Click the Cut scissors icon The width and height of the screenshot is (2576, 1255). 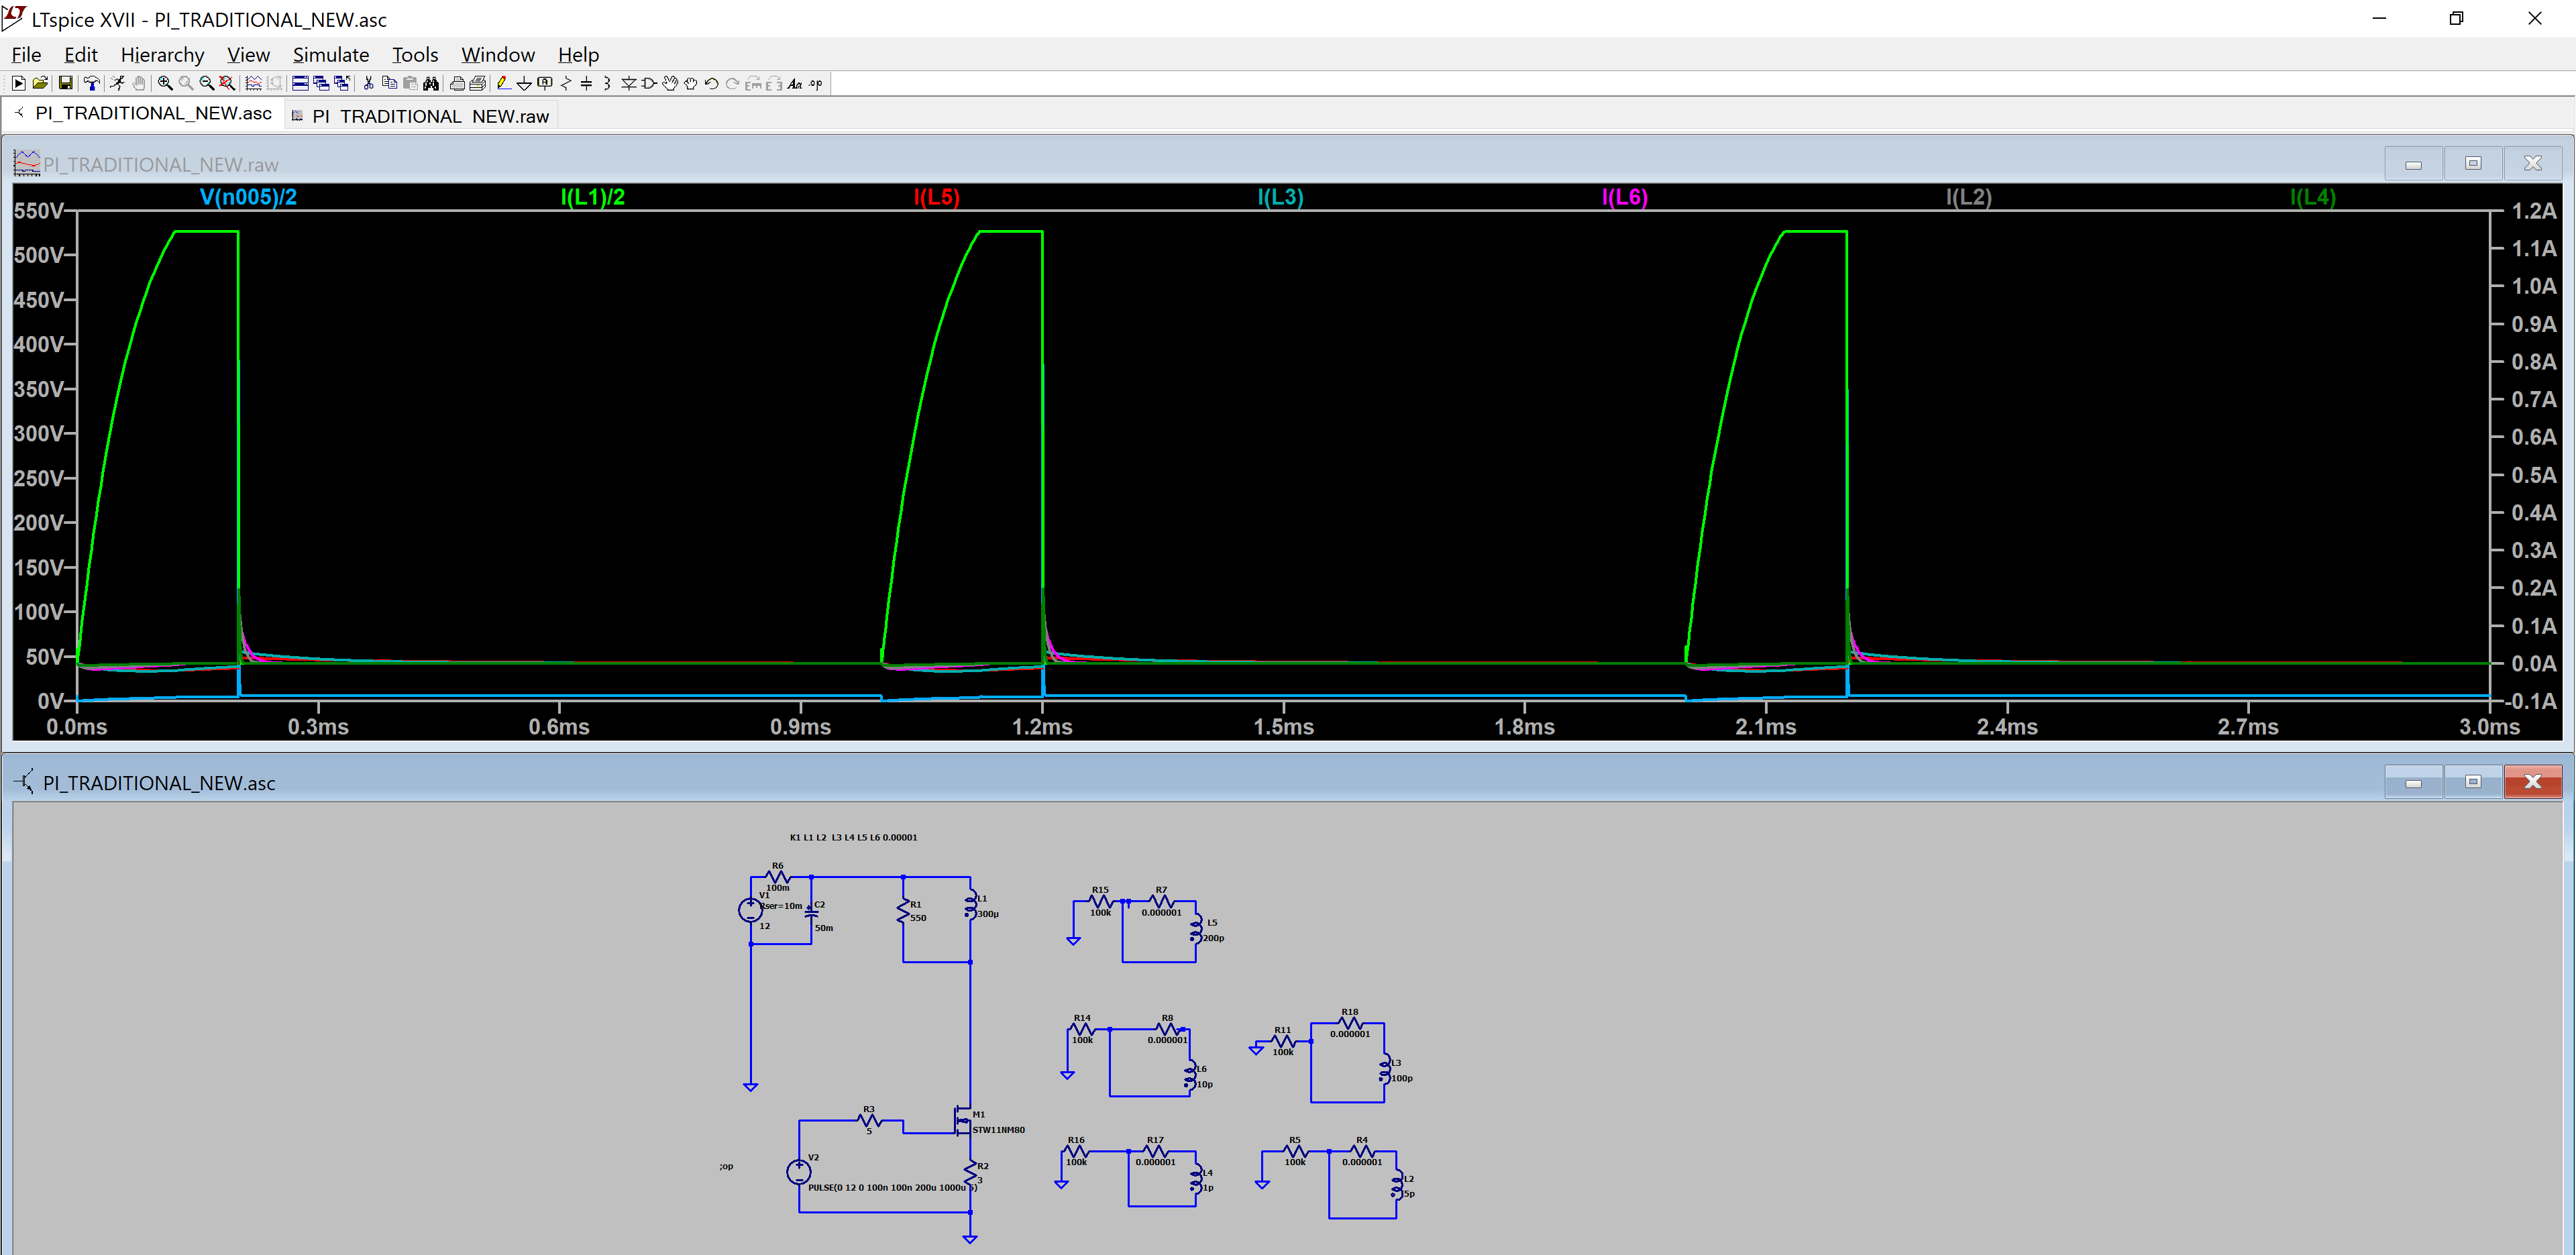(x=368, y=84)
